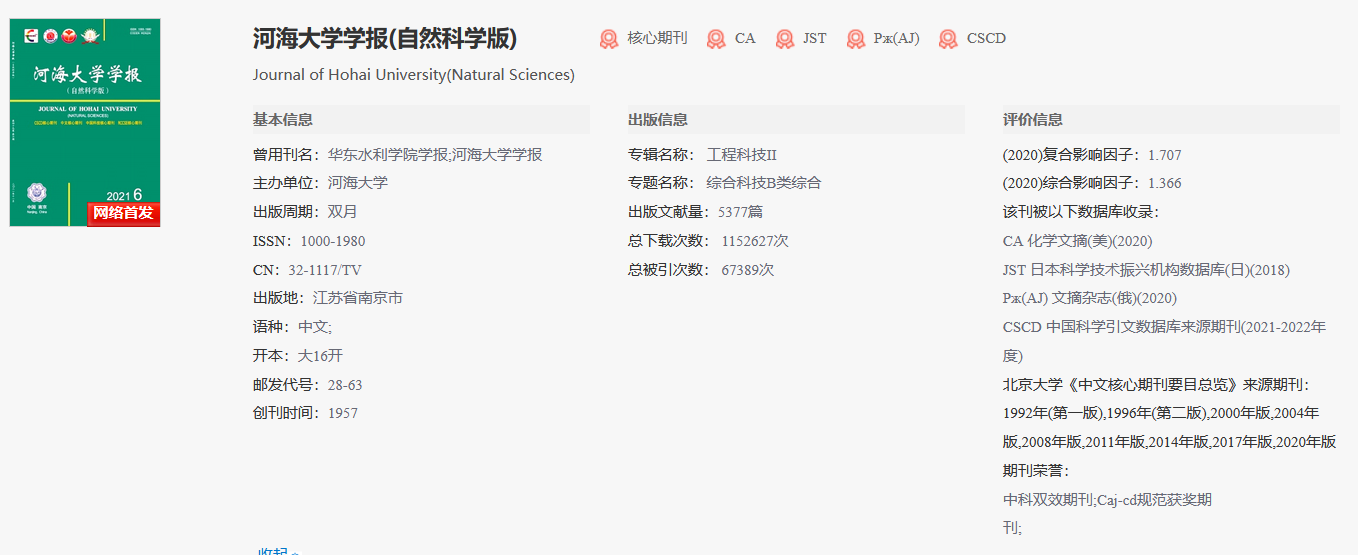Click the 专辑名称 value 工程科技II
1358x555 pixels.
(x=741, y=155)
